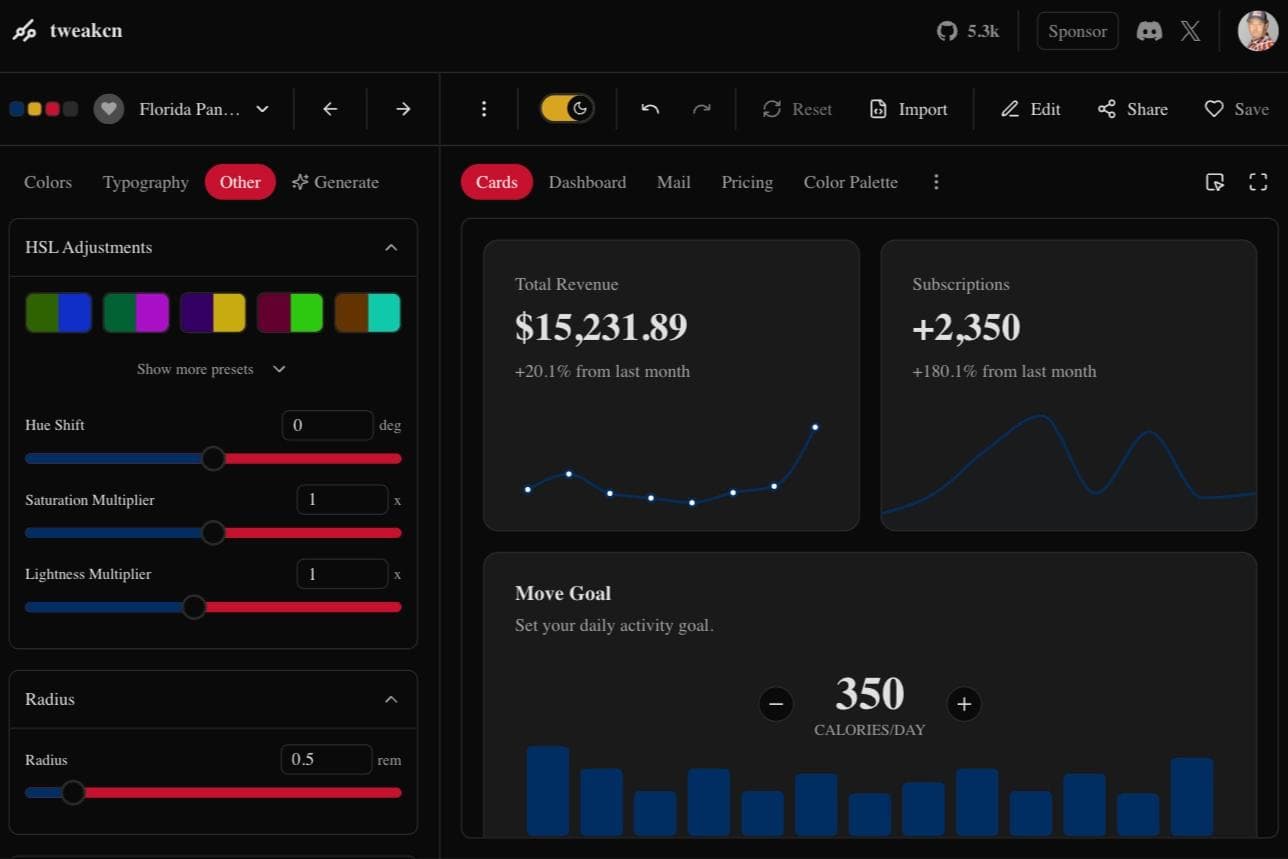Open the Typography settings tab
The image size is (1288, 859).
tap(144, 182)
